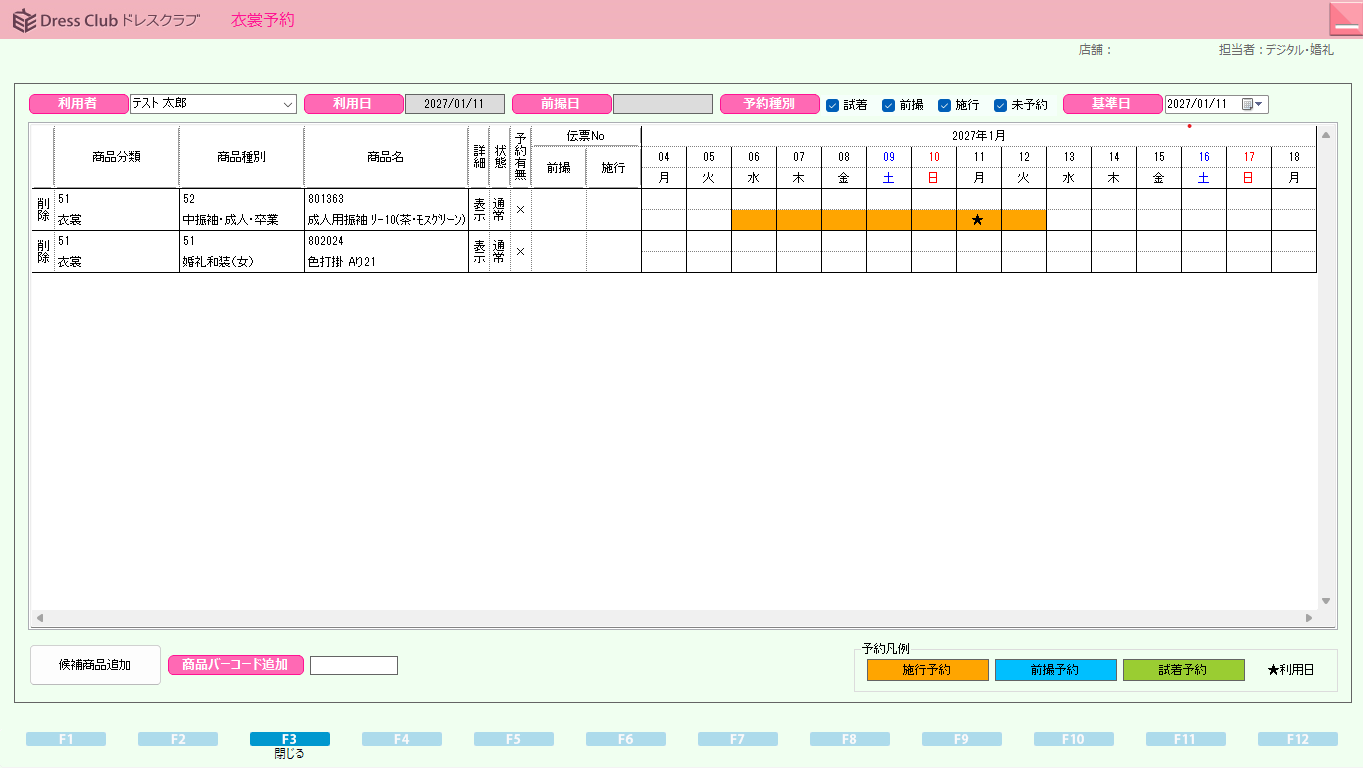Focus the barcode input field
The width and height of the screenshot is (1363, 768).
click(x=354, y=665)
